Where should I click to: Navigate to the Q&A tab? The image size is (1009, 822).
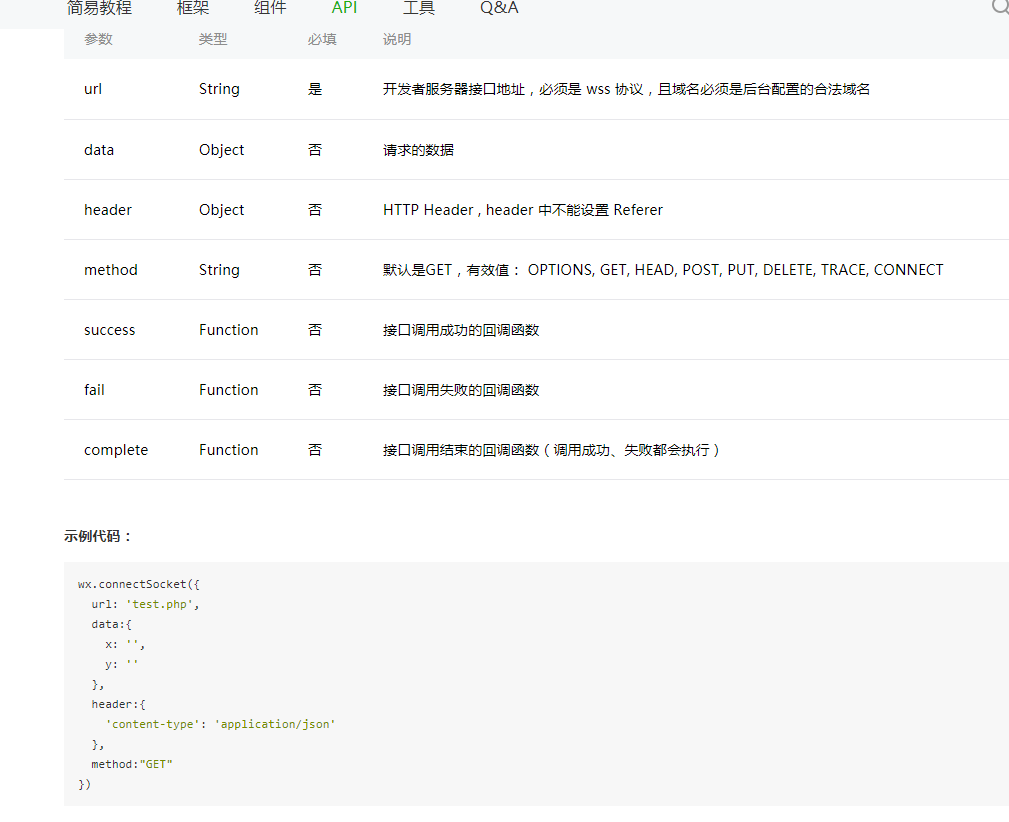(x=499, y=9)
